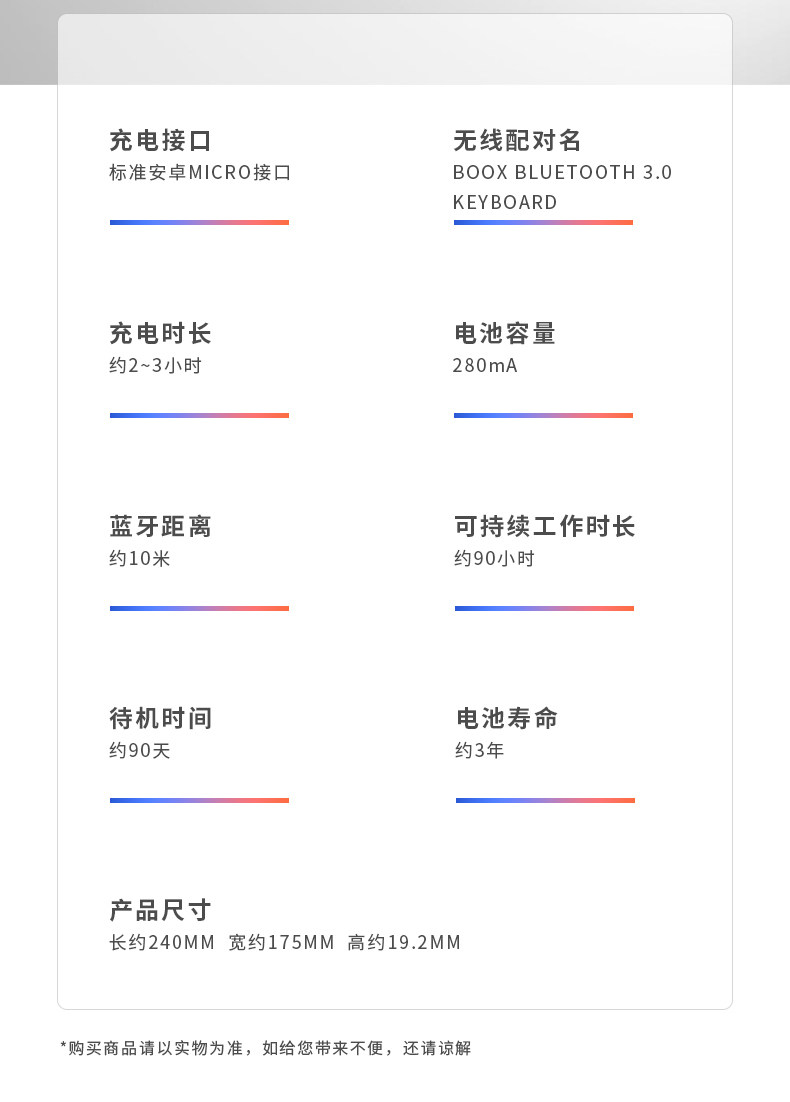Click the 充电时长 heading
This screenshot has width=790, height=1102.
click(160, 333)
